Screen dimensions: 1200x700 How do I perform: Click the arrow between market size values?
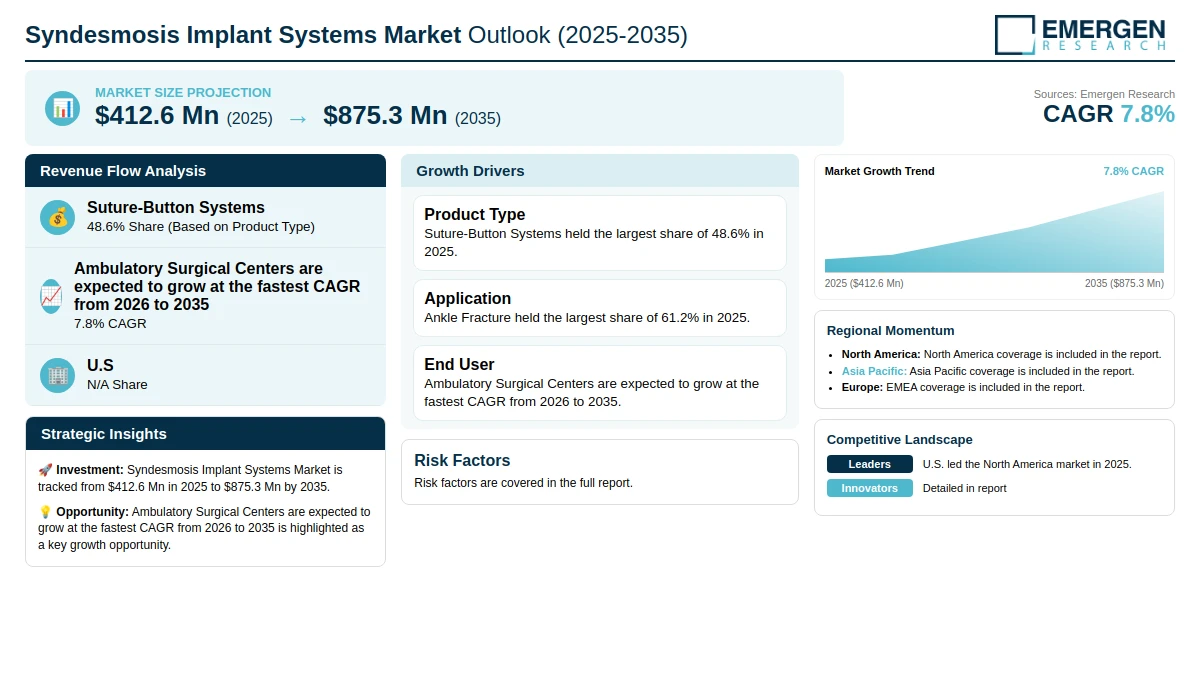point(298,118)
